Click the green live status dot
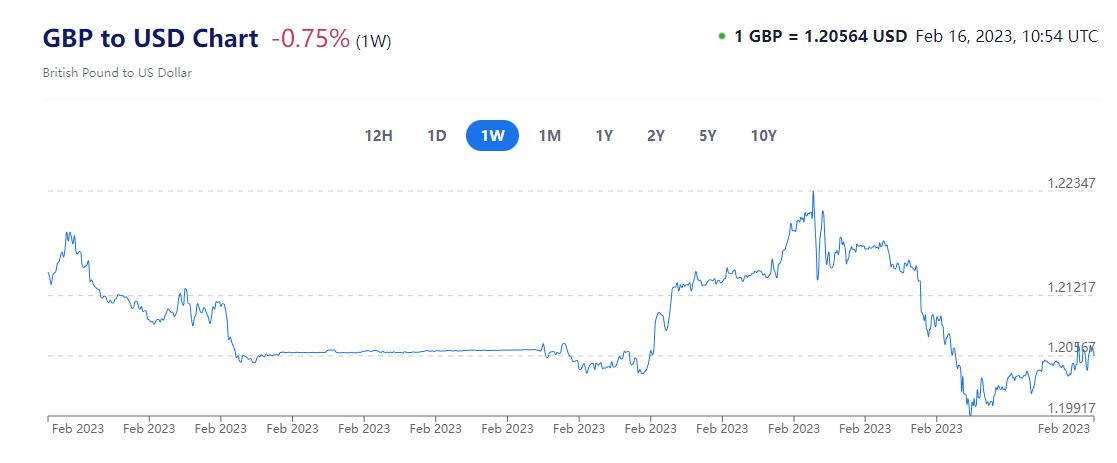 [722, 36]
